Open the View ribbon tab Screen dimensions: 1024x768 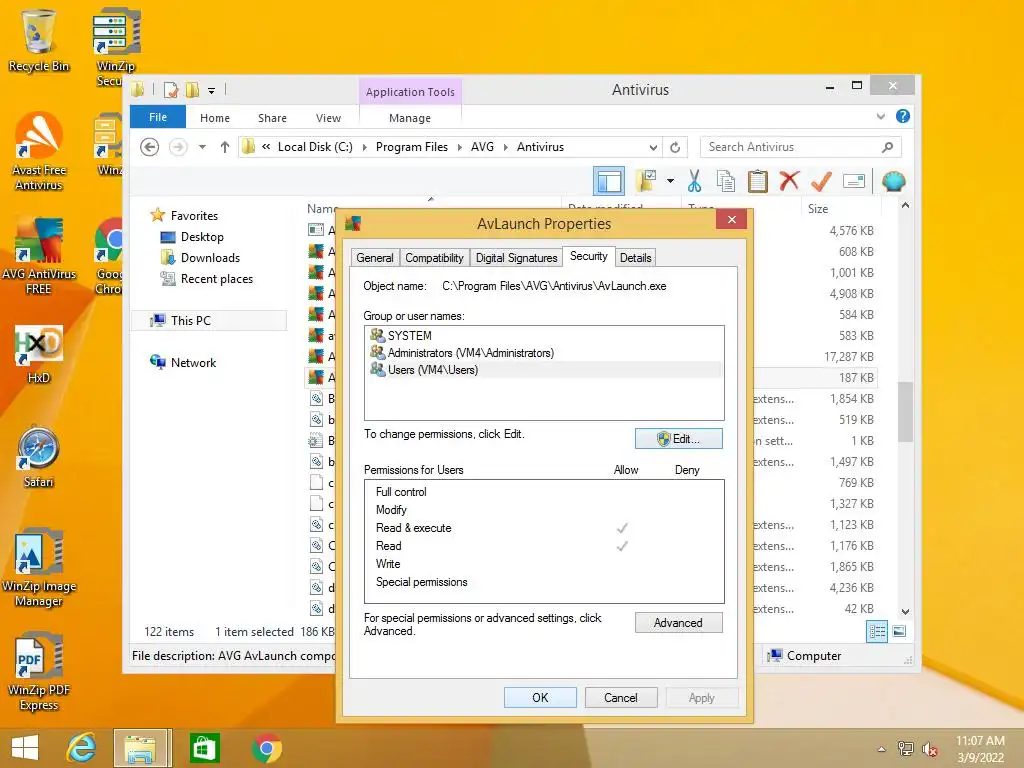coord(328,118)
